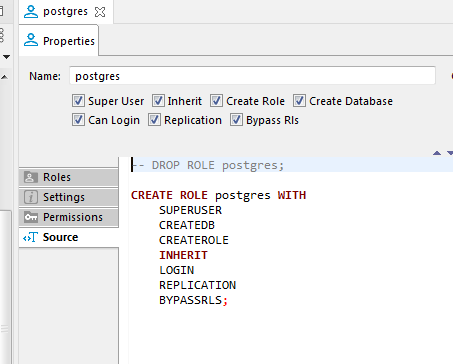Click the DROP ROLE comment line
Screen dimensions: 453x364
tap(208, 165)
